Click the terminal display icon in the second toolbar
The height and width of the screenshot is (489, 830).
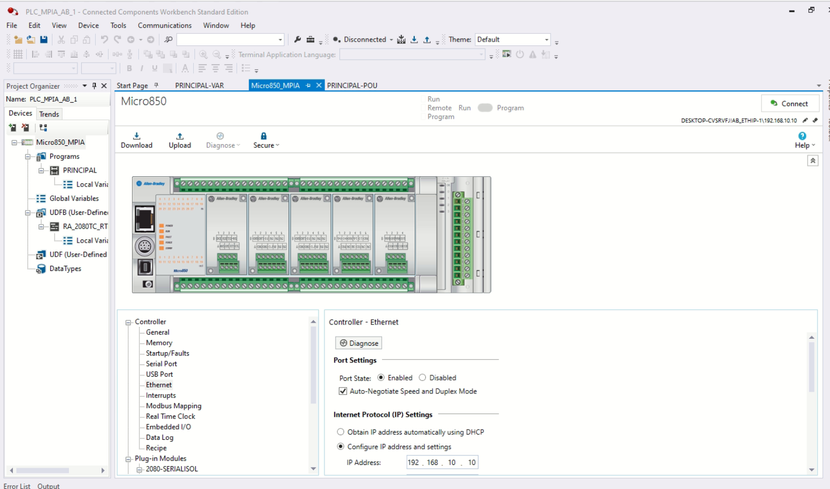coord(507,54)
